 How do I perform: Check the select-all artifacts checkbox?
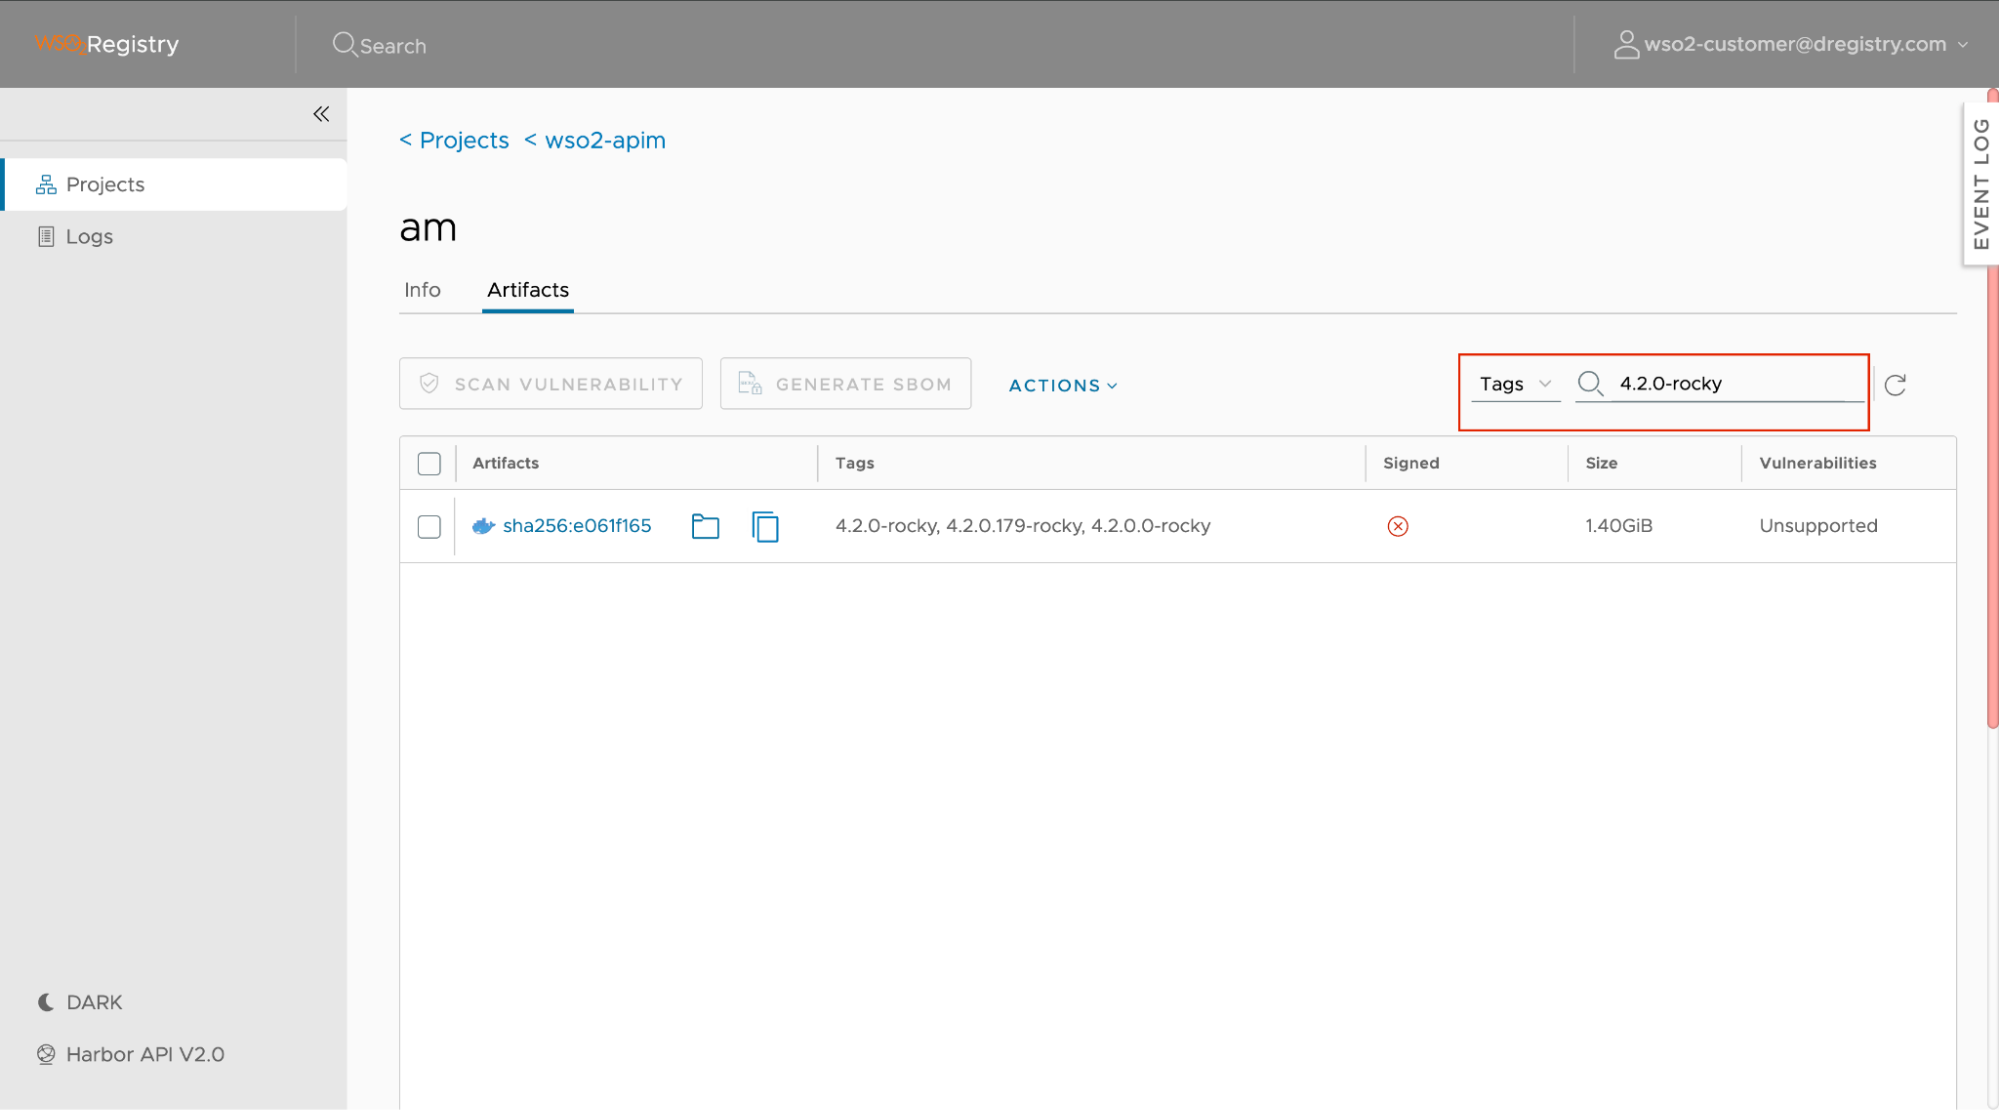pyautogui.click(x=429, y=464)
